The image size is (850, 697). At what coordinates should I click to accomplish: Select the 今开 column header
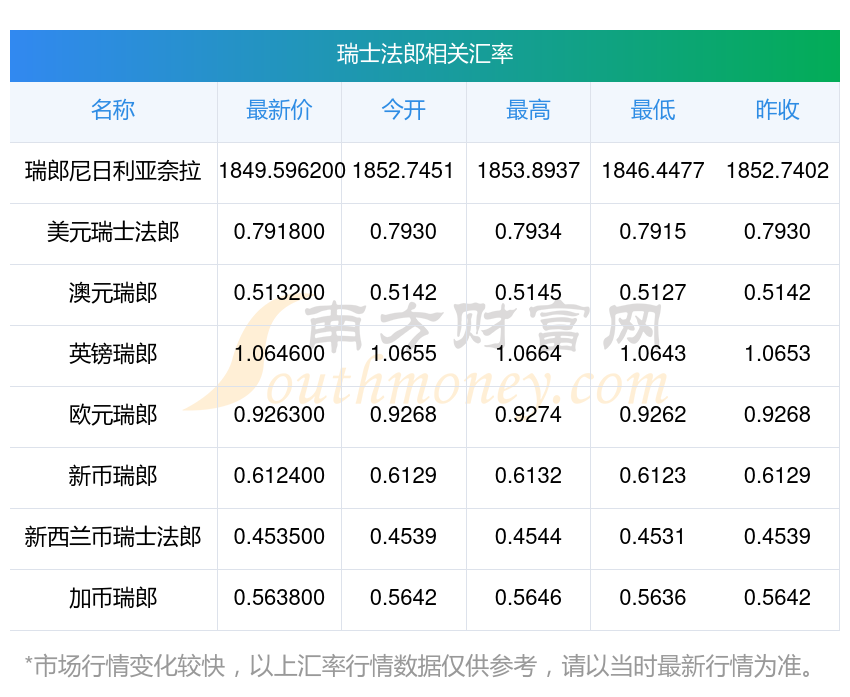pos(403,111)
